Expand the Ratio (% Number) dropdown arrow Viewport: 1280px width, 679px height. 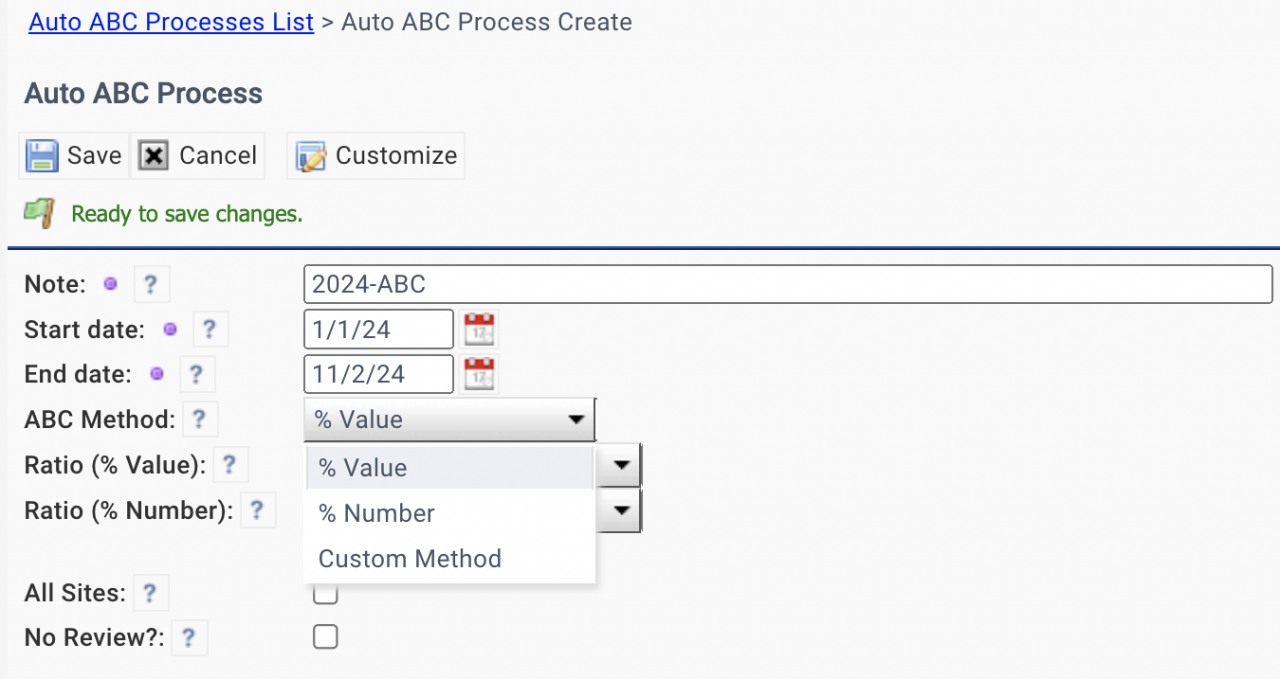621,511
